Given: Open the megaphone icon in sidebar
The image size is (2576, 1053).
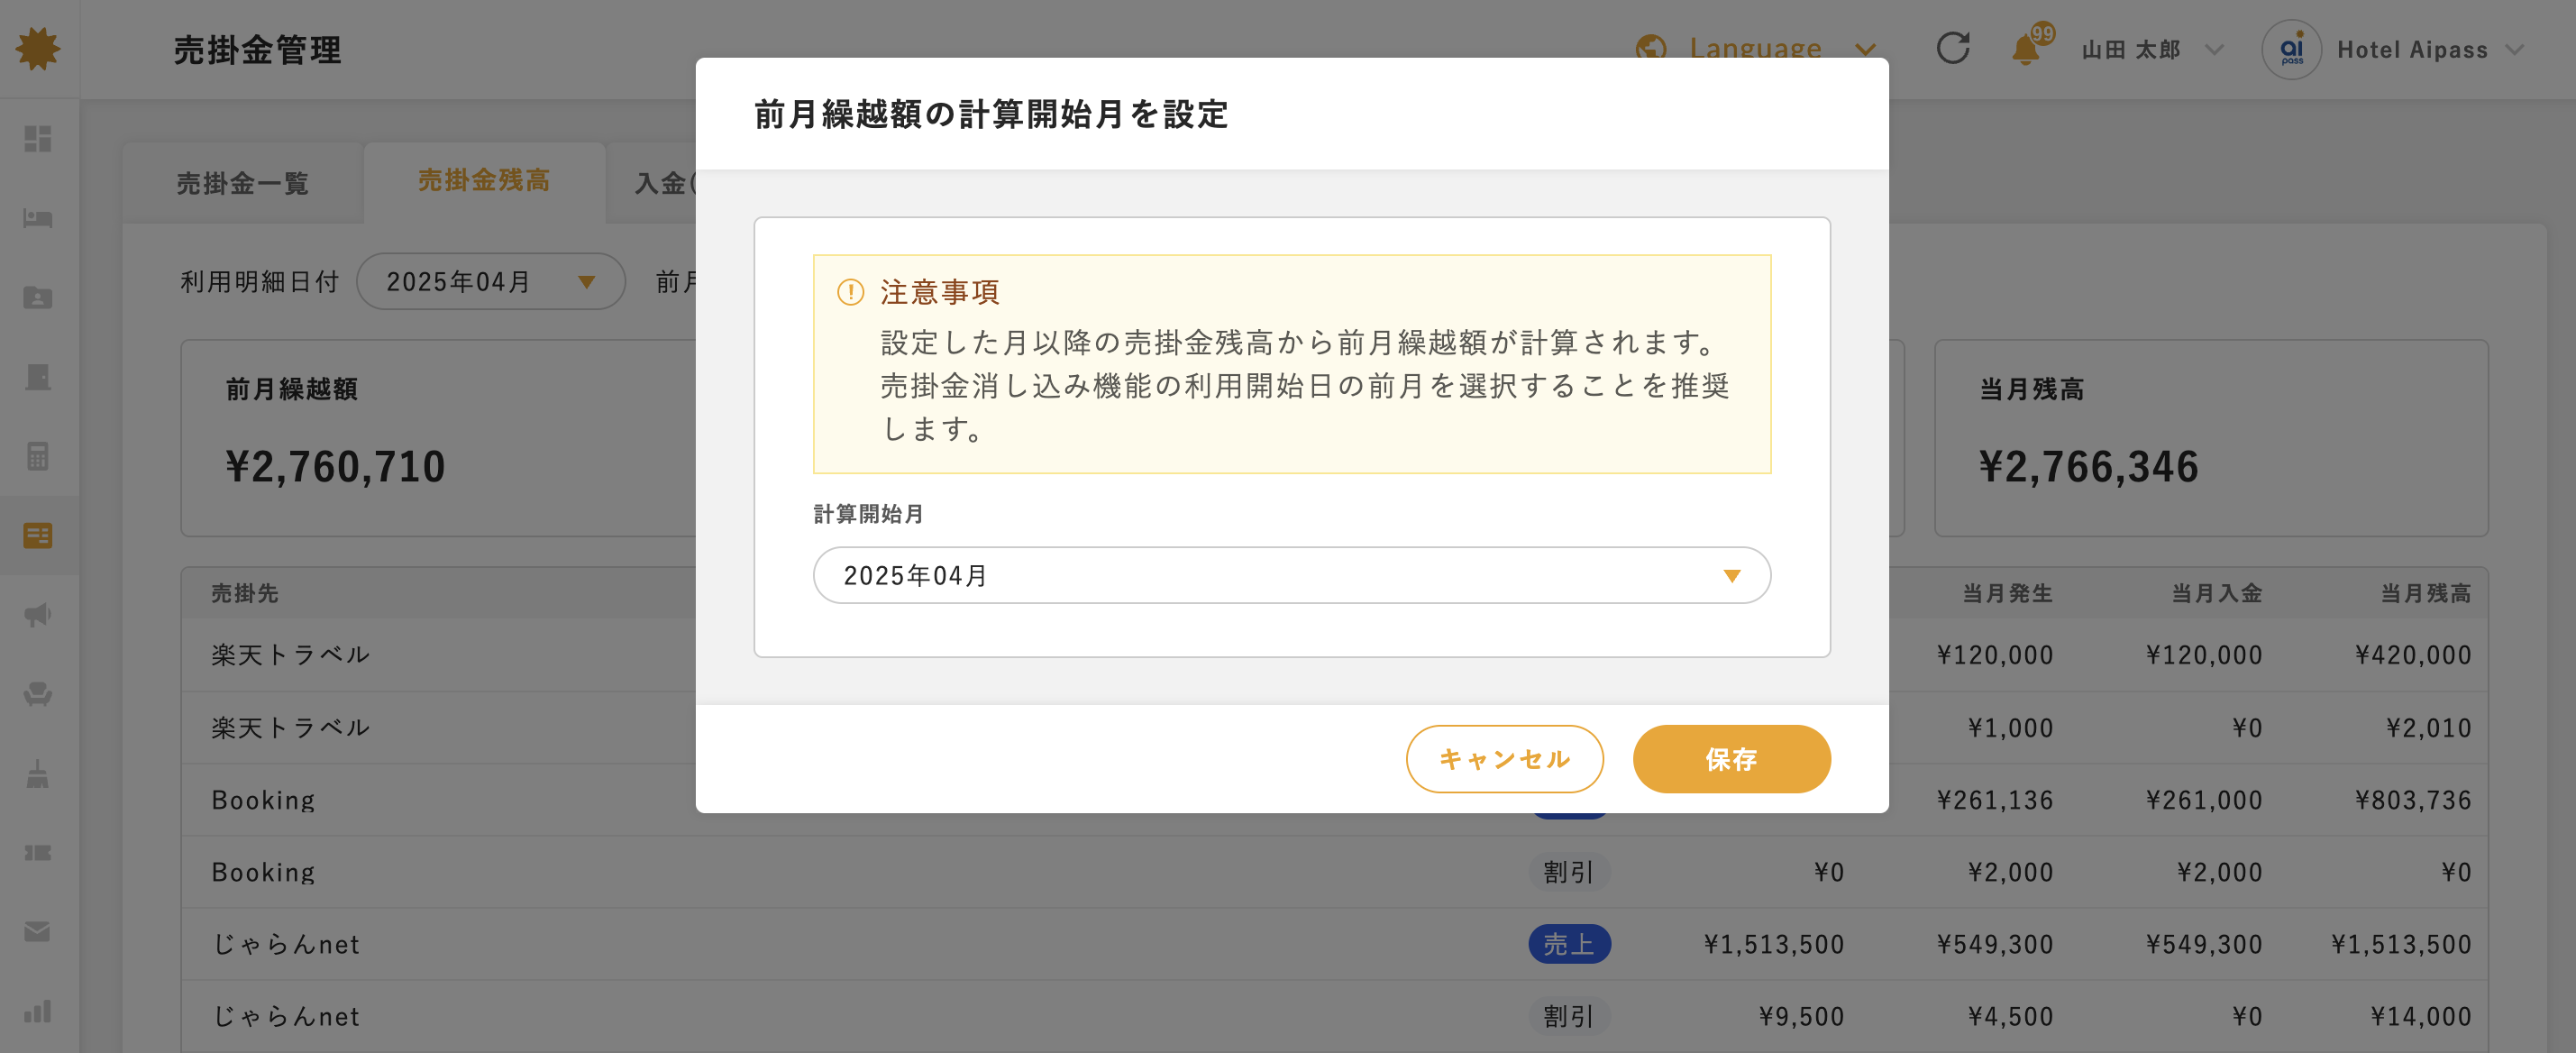Looking at the screenshot, I should click(x=38, y=614).
